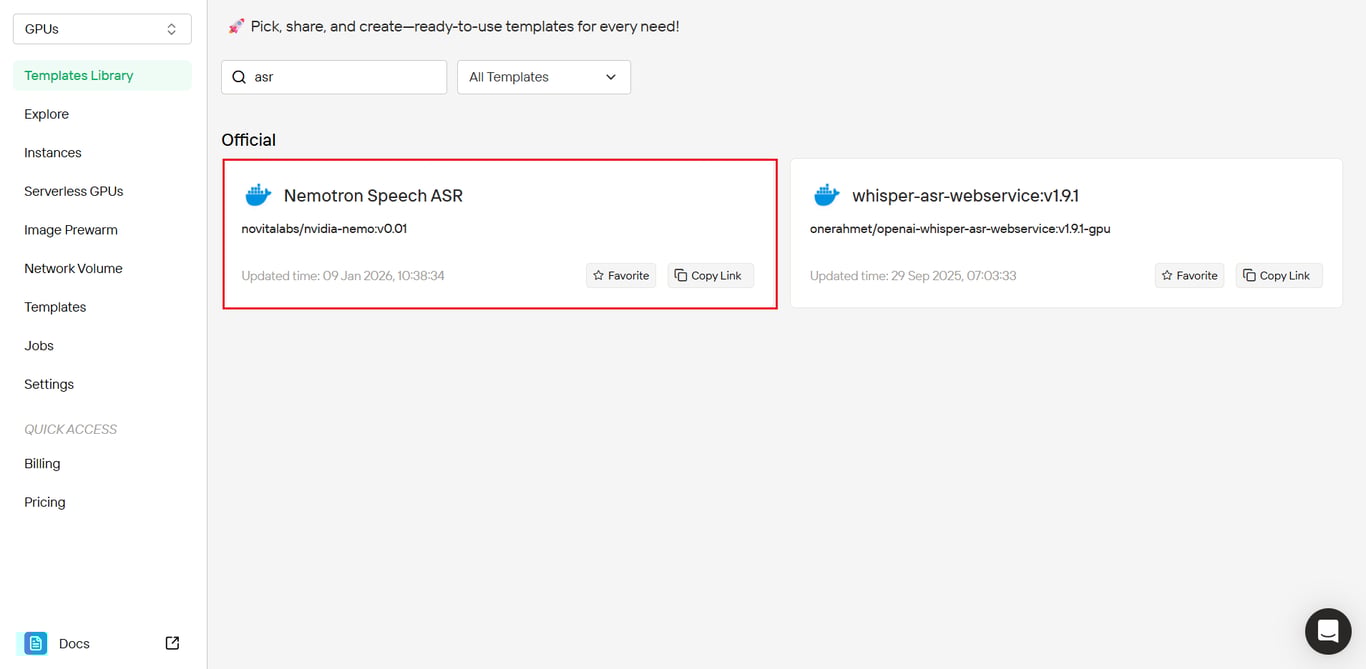The height and width of the screenshot is (669, 1366).
Task: Favorite the whisper-asr-webservice template
Action: coord(1189,275)
